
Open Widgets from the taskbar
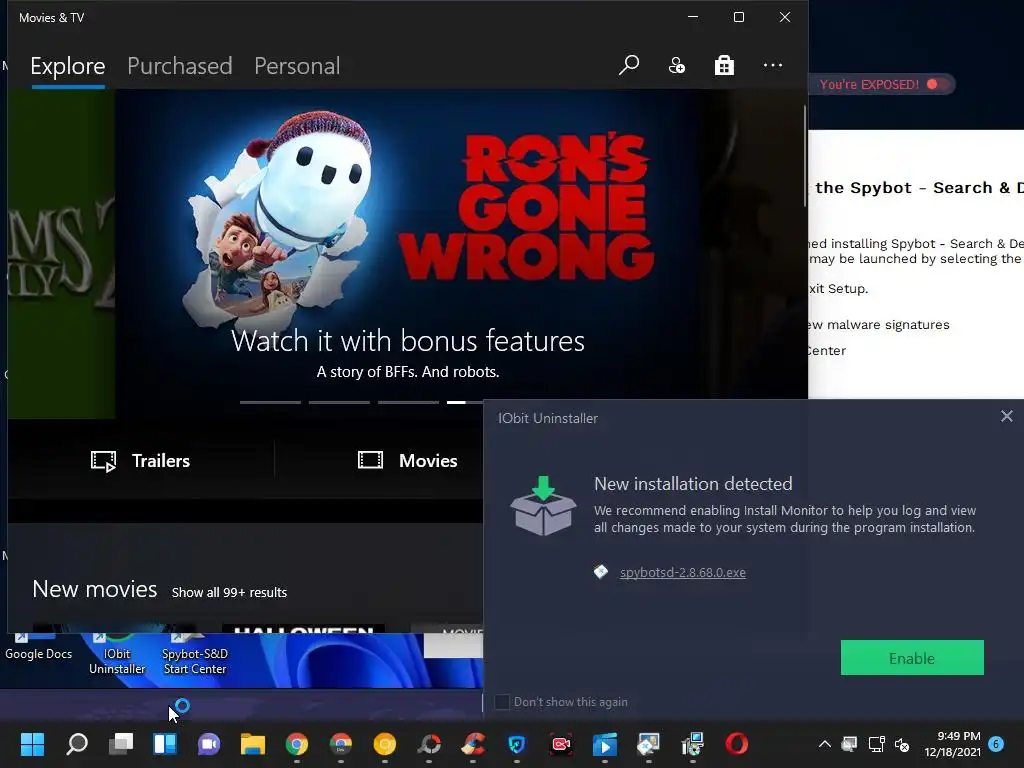click(165, 744)
